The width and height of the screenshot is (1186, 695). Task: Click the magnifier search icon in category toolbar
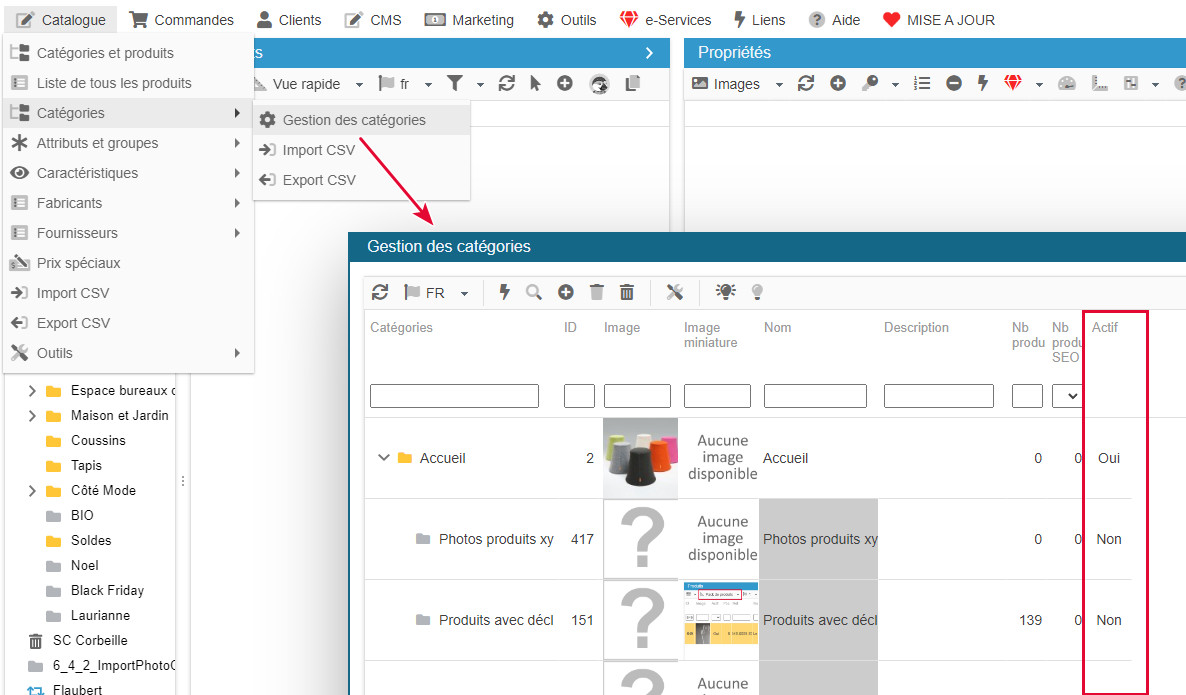(534, 292)
